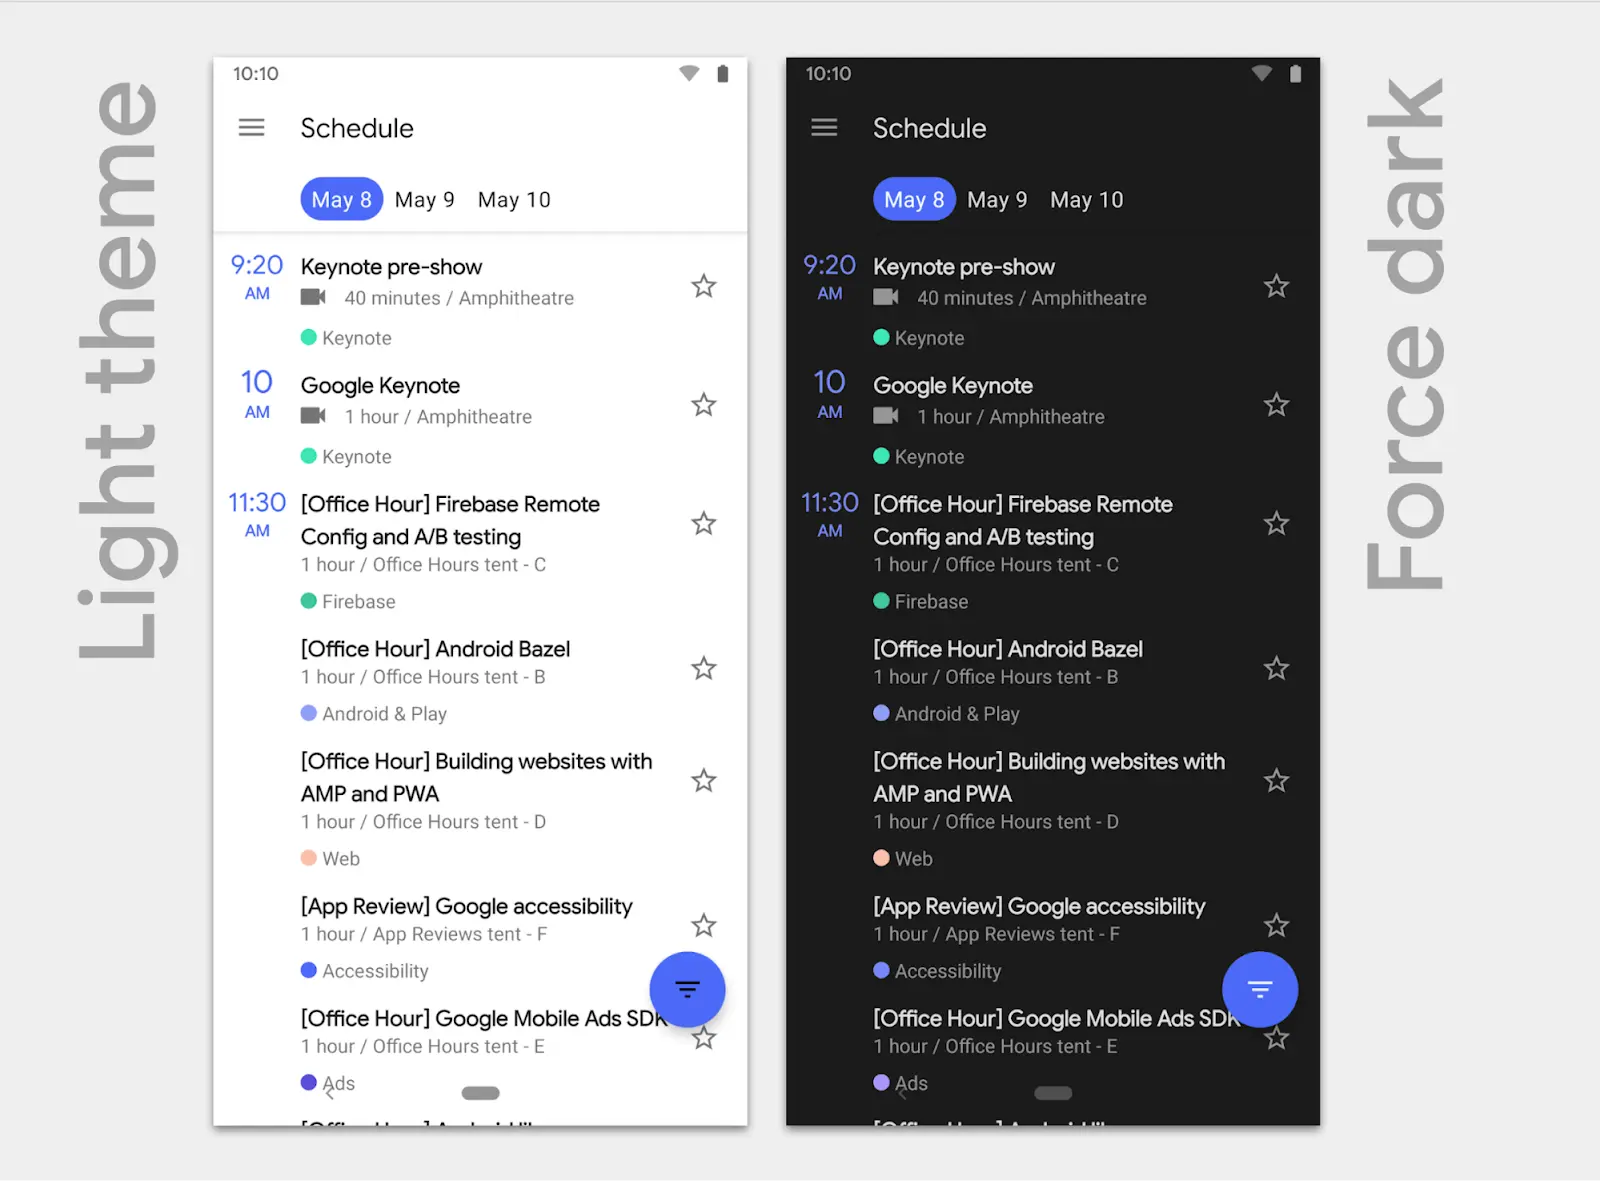The image size is (1600, 1181).
Task: Switch to the May 9 schedule tab
Action: coord(424,198)
